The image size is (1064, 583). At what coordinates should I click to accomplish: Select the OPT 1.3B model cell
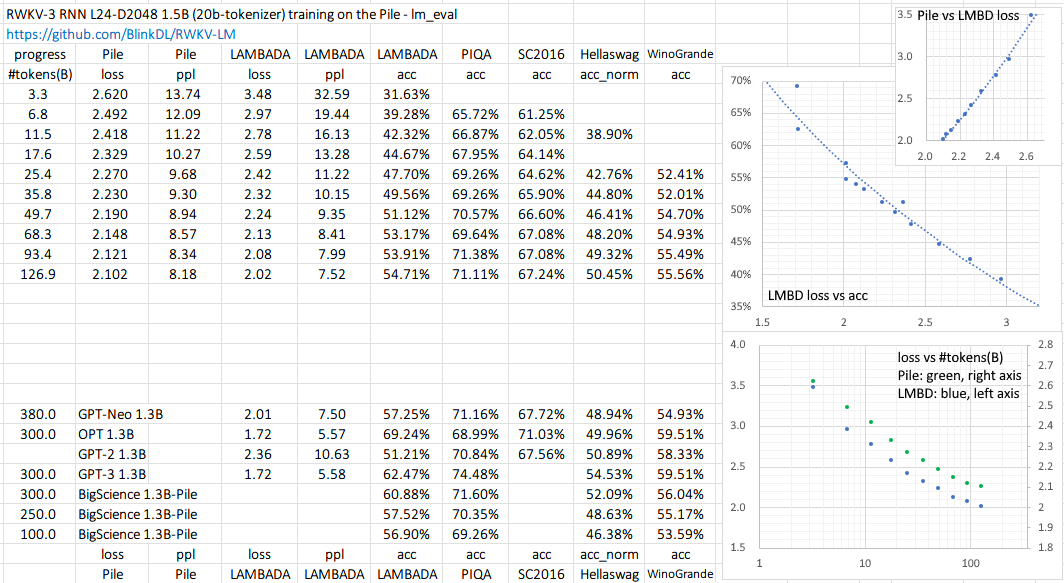coord(106,435)
